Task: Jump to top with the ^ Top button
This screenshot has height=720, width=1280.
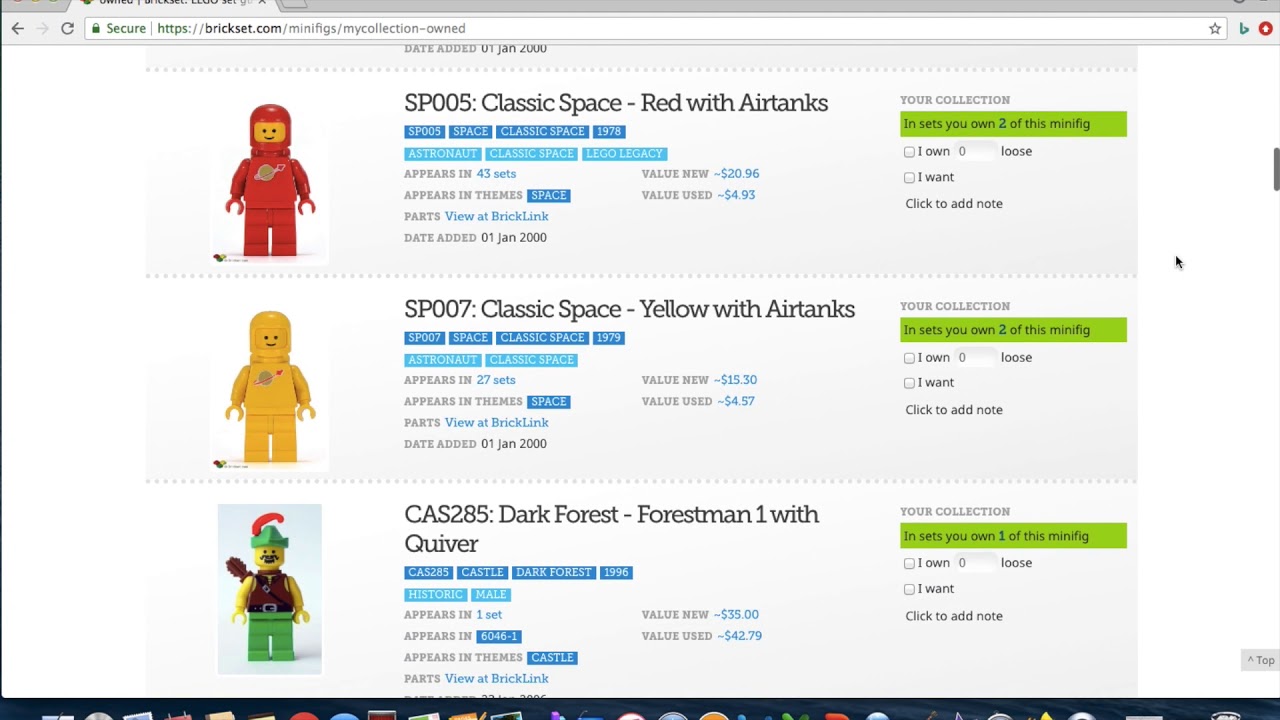Action: [x=1261, y=660]
